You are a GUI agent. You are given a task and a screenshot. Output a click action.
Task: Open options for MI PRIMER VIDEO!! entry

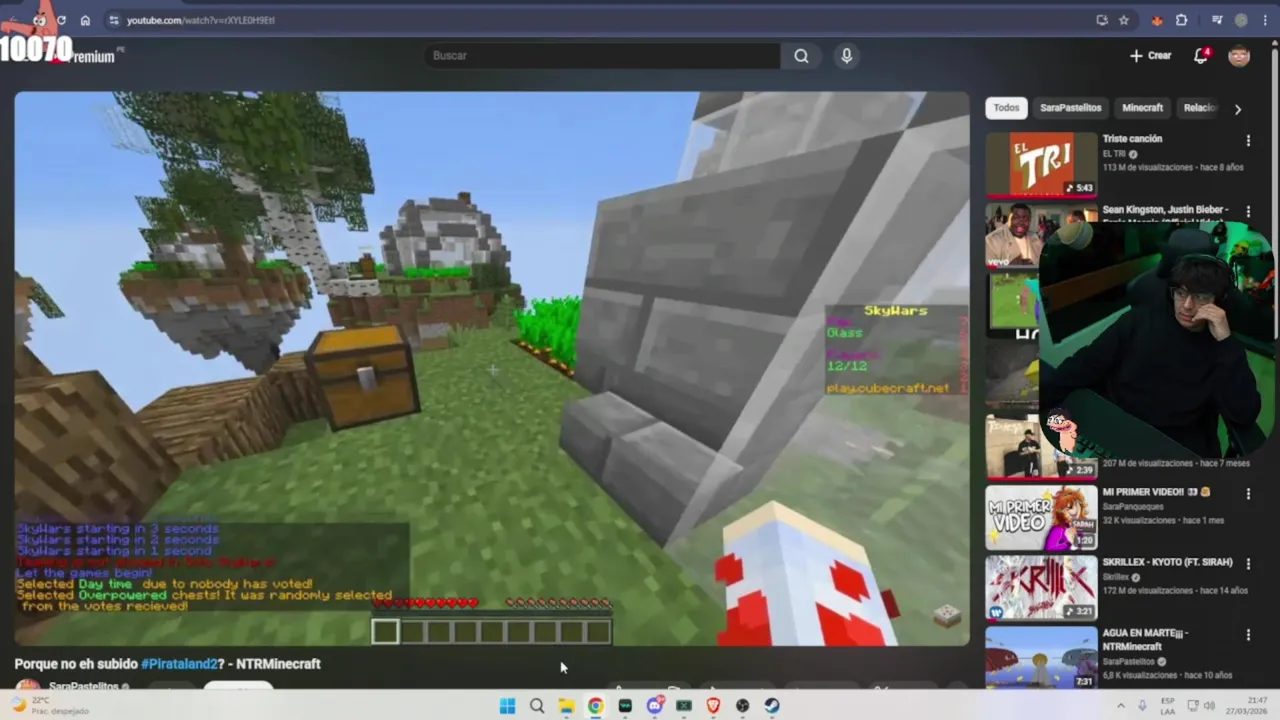tap(1248, 494)
